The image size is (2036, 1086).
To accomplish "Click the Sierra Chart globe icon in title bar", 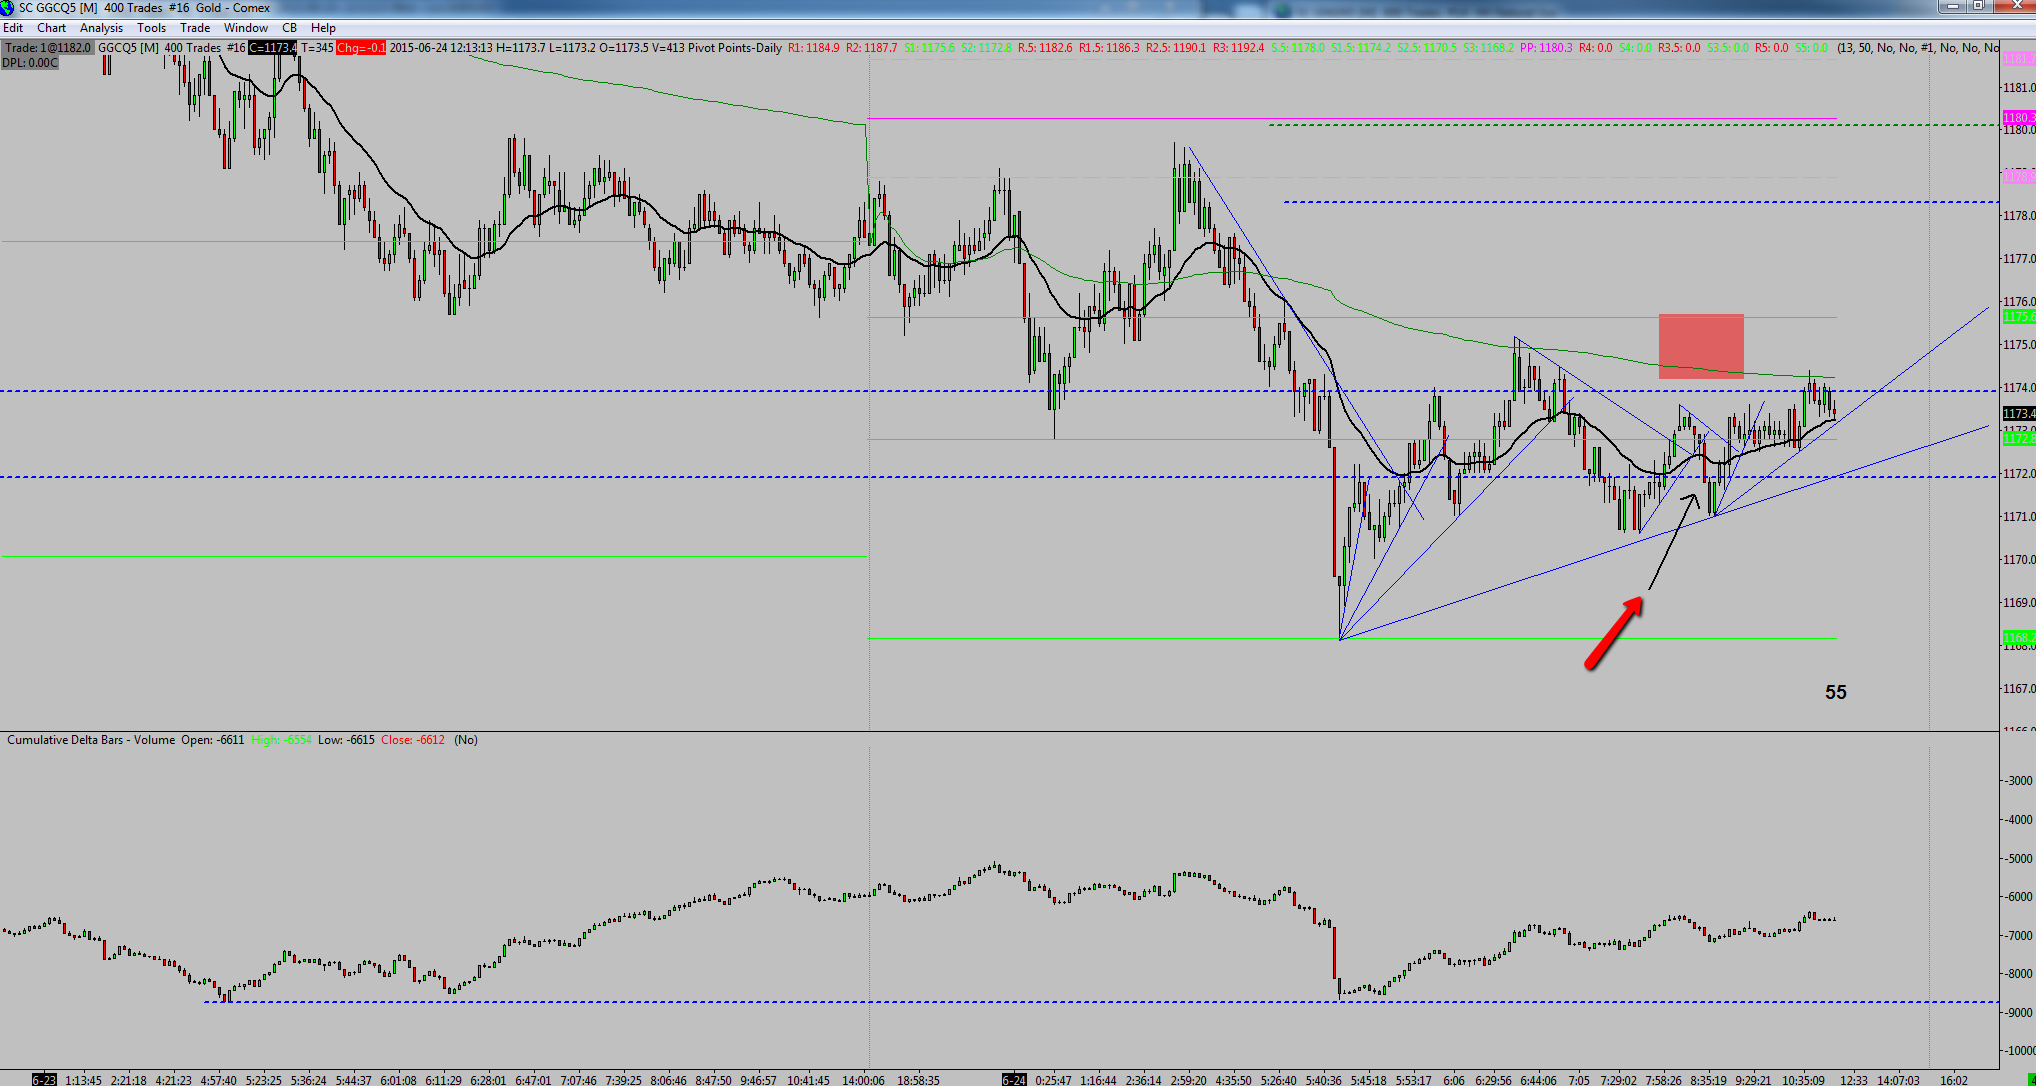I will click(x=8, y=8).
